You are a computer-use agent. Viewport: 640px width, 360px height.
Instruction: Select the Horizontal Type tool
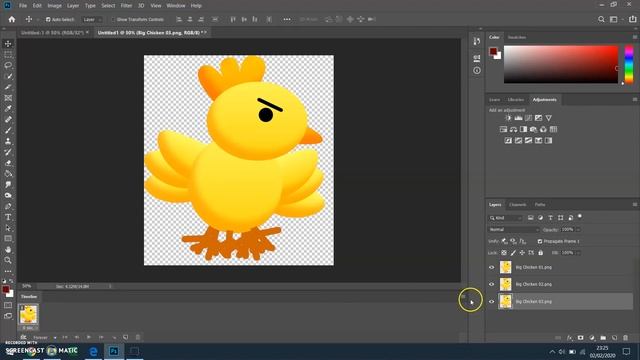(x=8, y=217)
